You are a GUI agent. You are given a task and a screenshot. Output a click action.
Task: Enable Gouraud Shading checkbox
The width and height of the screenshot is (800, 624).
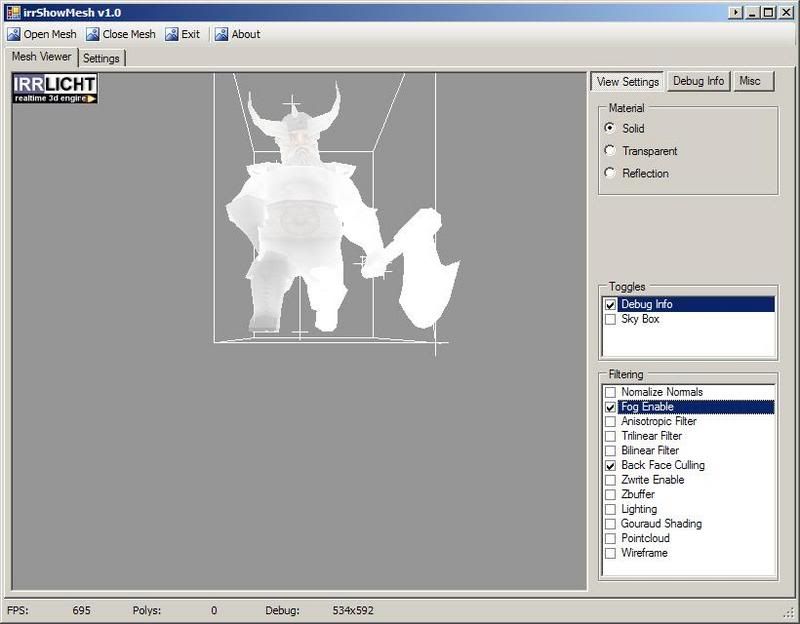click(x=610, y=524)
